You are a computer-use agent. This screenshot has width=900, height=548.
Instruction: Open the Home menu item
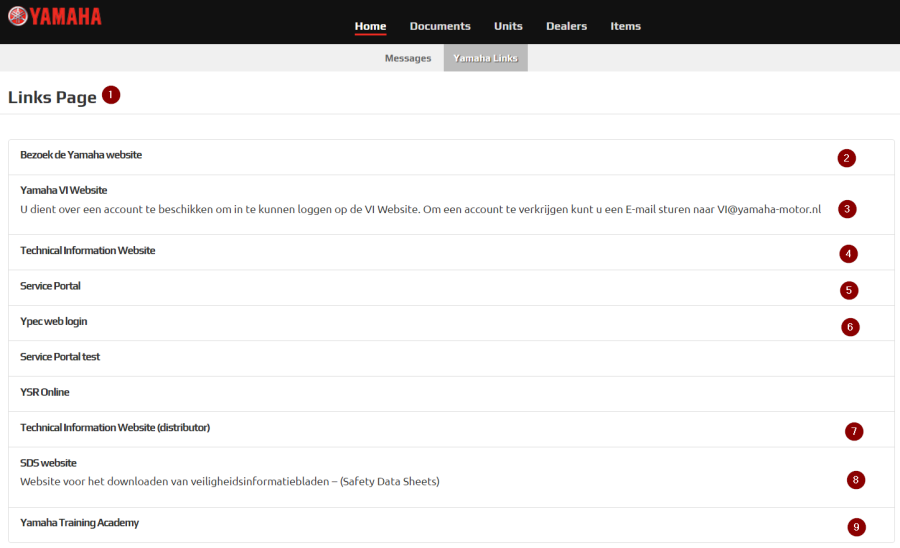click(x=370, y=26)
